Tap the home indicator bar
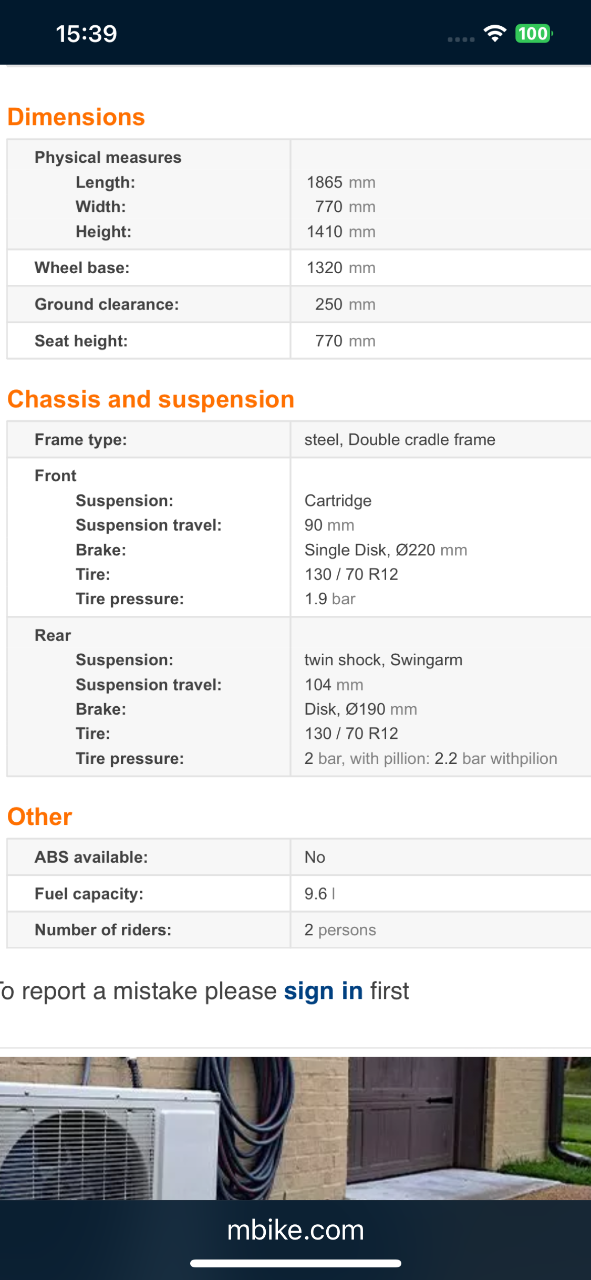Image resolution: width=591 pixels, height=1280 pixels. pos(295,1264)
